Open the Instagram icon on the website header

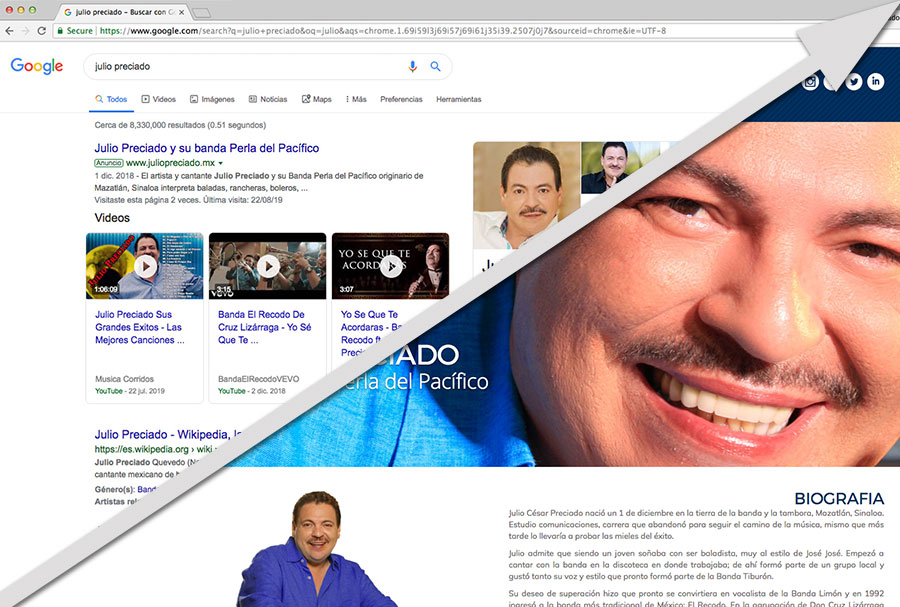click(x=810, y=82)
